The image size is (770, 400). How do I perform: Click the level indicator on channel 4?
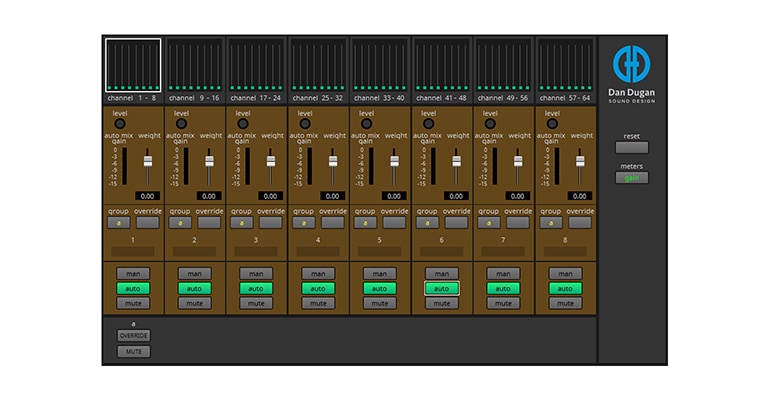[305, 124]
